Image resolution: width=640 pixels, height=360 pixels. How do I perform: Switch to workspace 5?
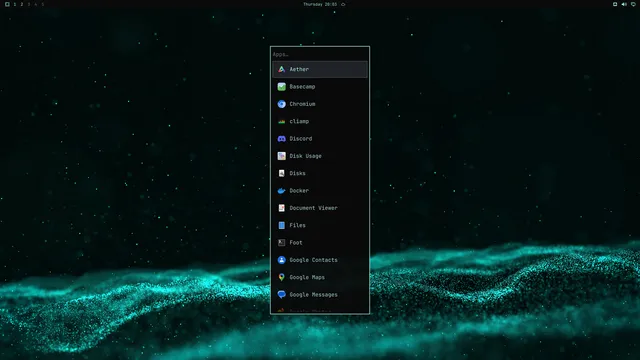point(42,4)
